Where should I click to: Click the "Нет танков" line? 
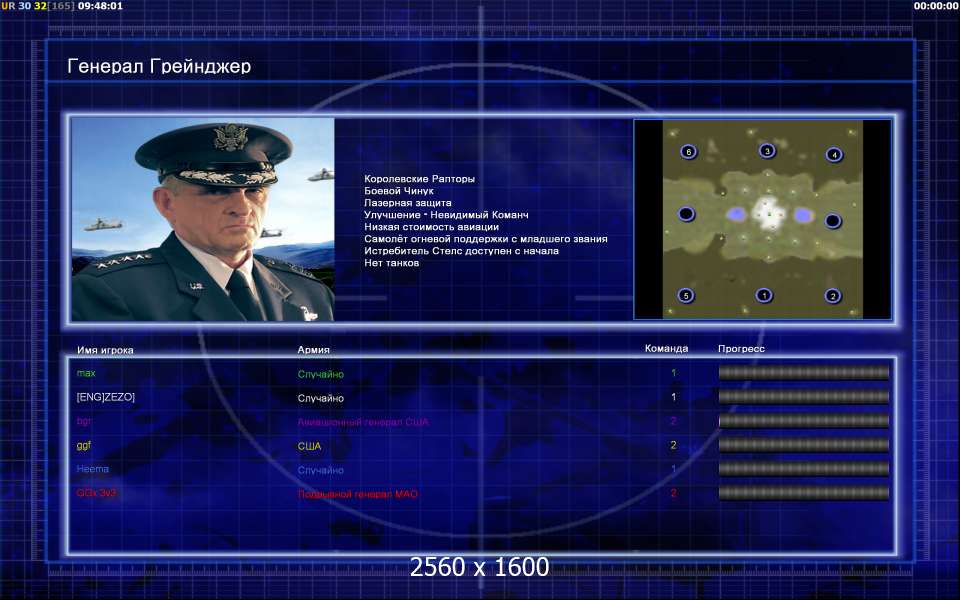pos(391,263)
